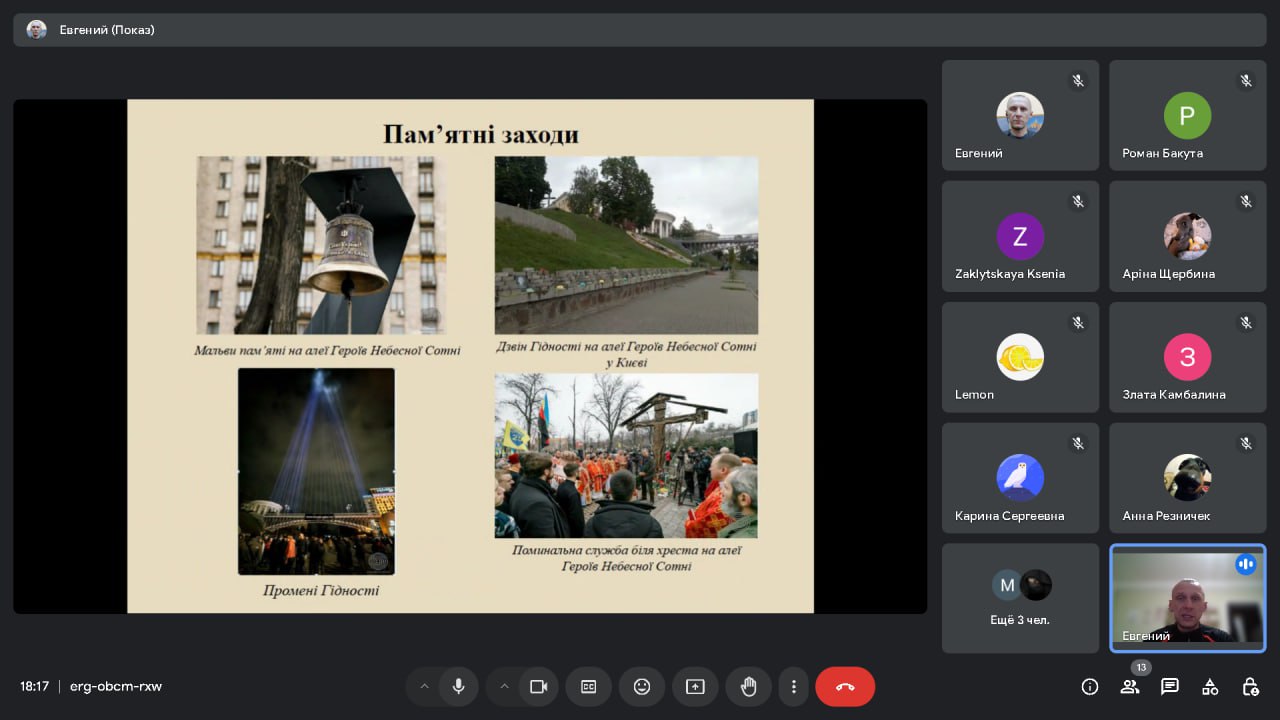
Task: Select the Злата Камбалина participant tile
Action: click(x=1187, y=357)
